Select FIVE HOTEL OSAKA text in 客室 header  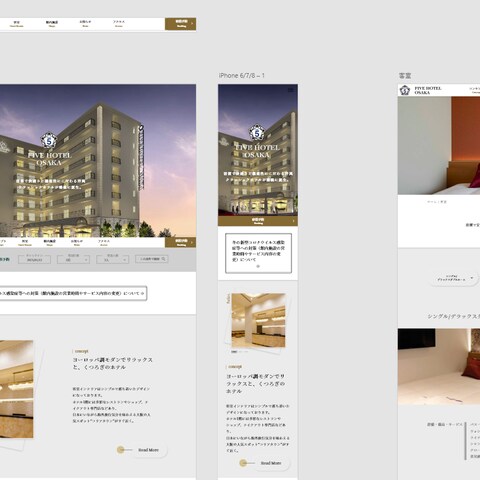pos(428,90)
